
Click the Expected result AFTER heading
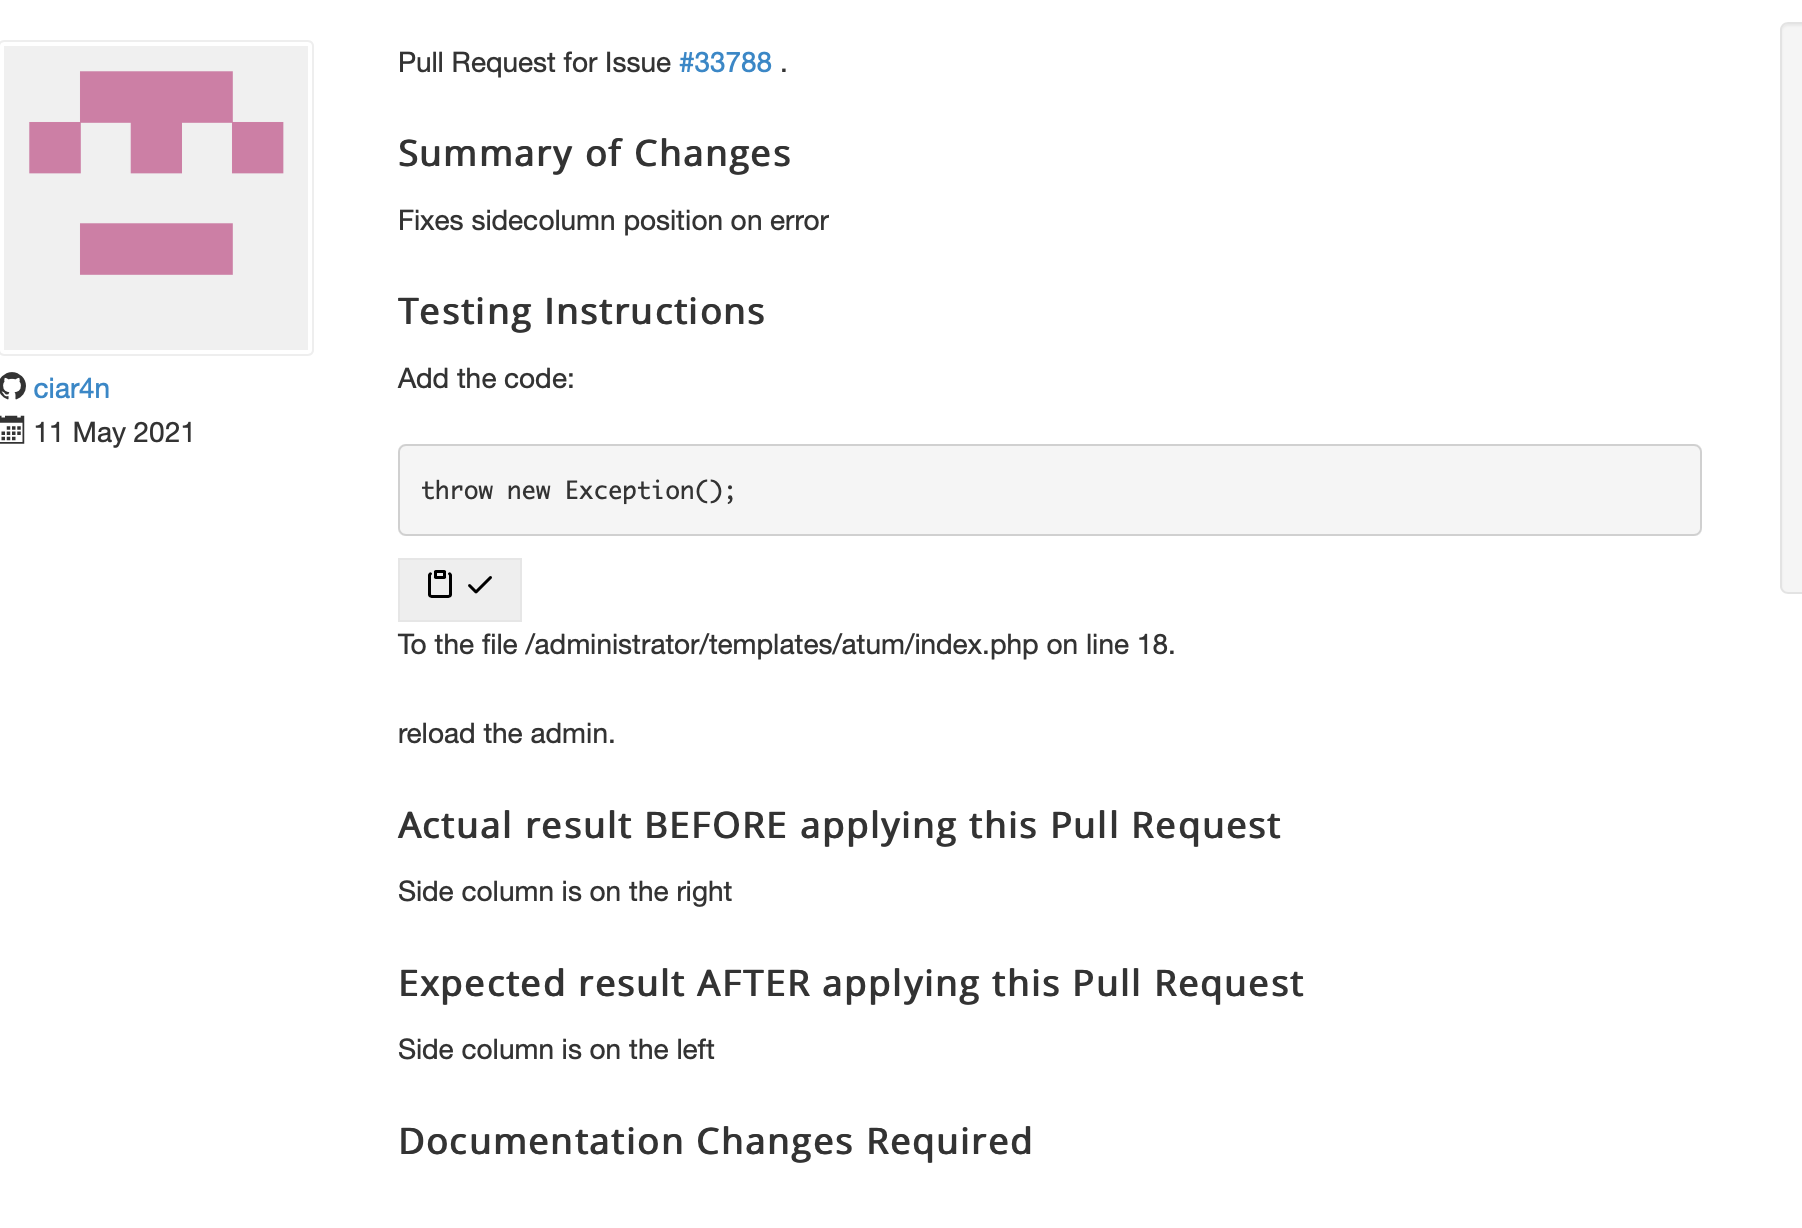coord(850,982)
